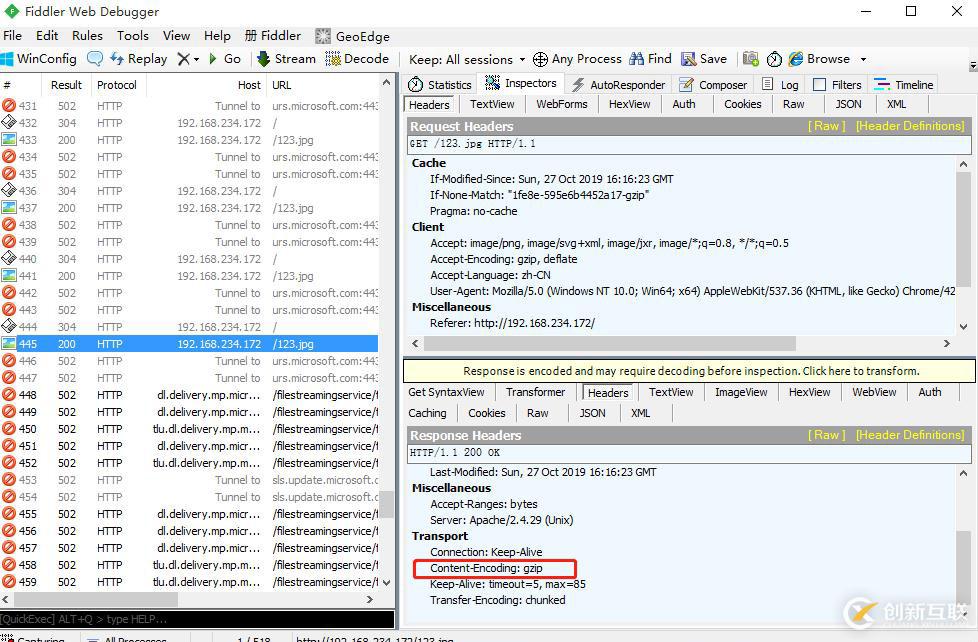Open the Log tab

coord(781,84)
